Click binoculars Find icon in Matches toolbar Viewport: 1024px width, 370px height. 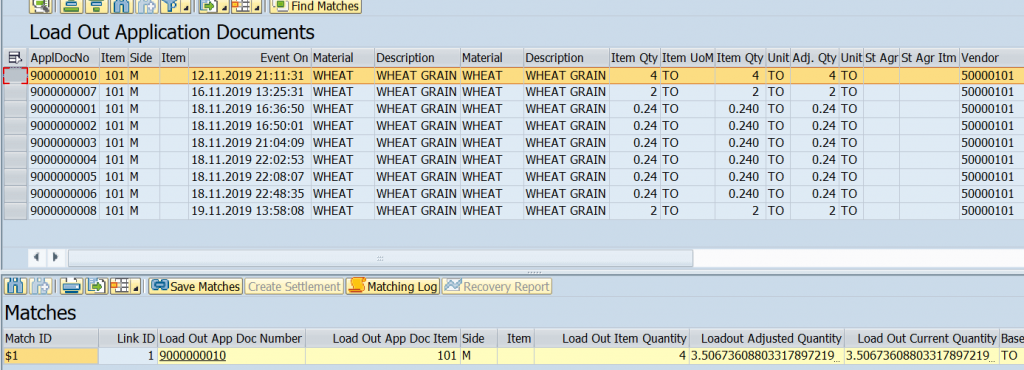[16, 286]
